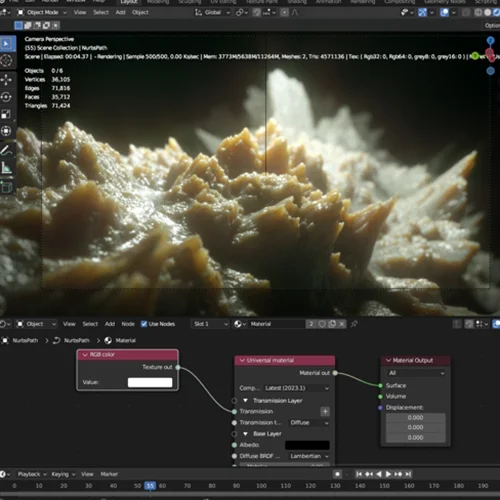Open the Playback popover in the timeline
Image resolution: width=500 pixels, height=500 pixels.
32,474
